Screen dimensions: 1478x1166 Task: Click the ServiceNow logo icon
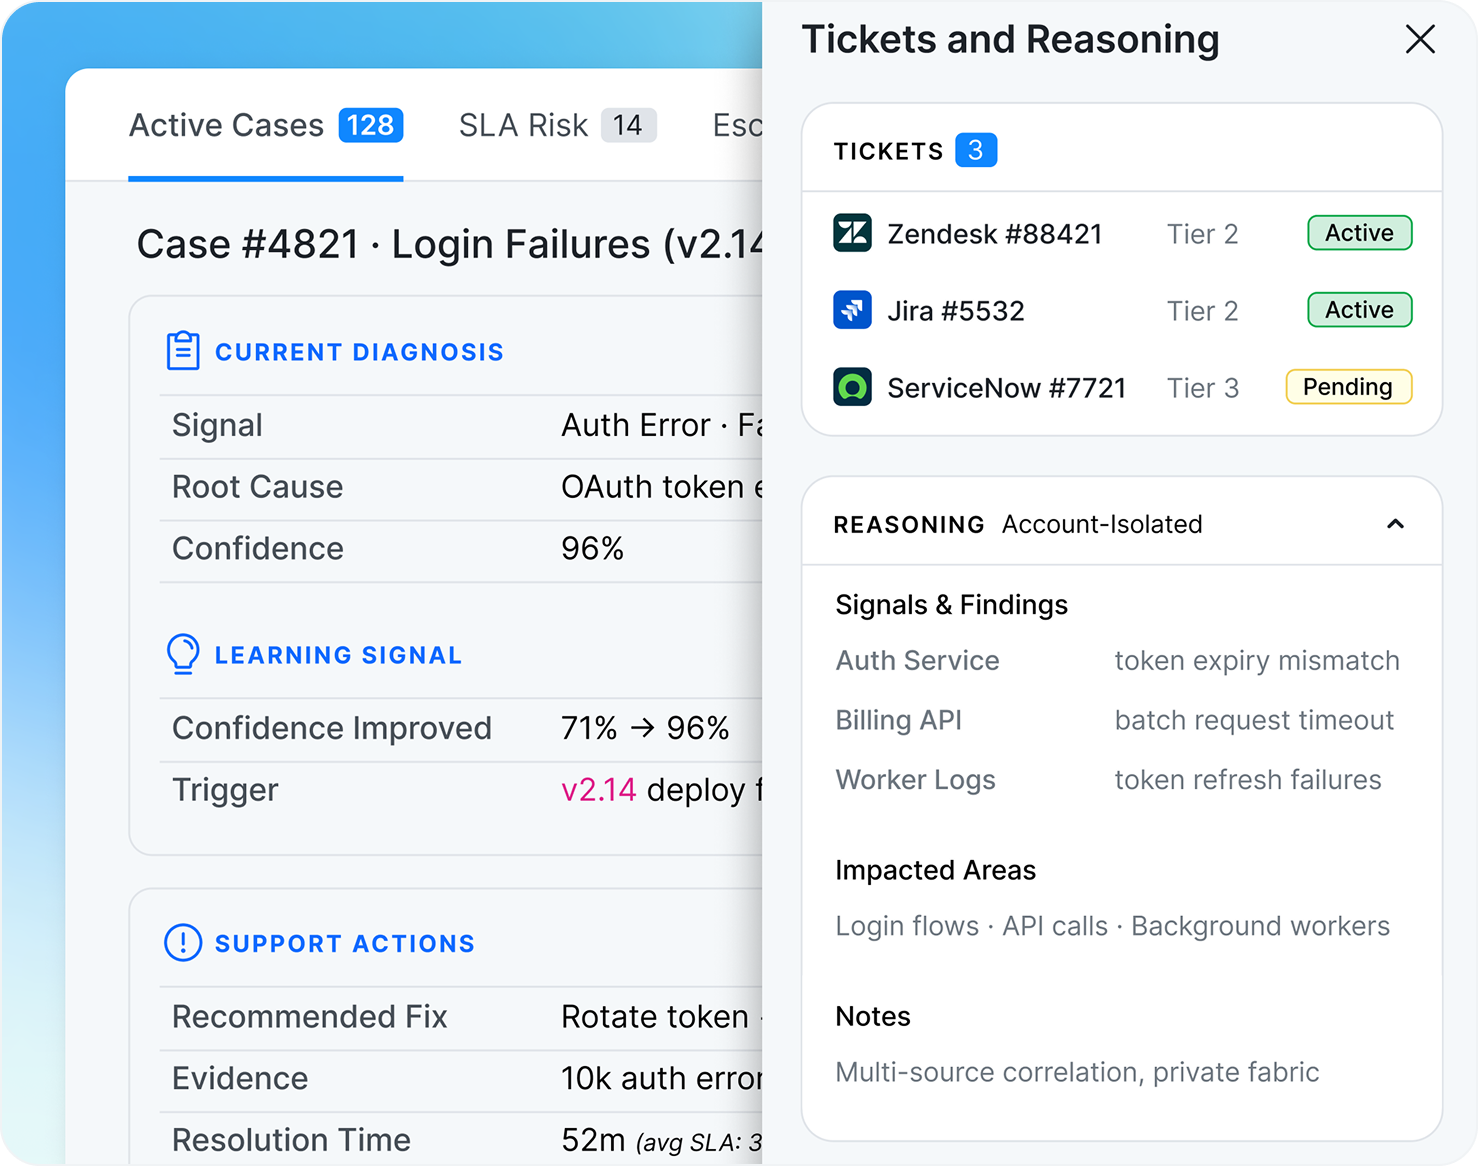click(x=852, y=387)
